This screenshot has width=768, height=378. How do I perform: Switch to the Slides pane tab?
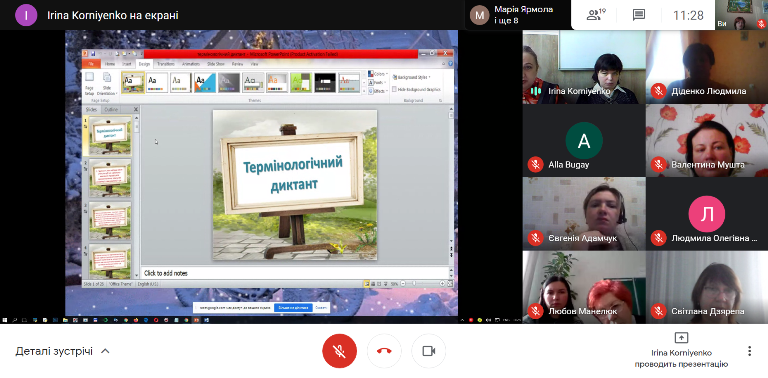click(x=91, y=110)
